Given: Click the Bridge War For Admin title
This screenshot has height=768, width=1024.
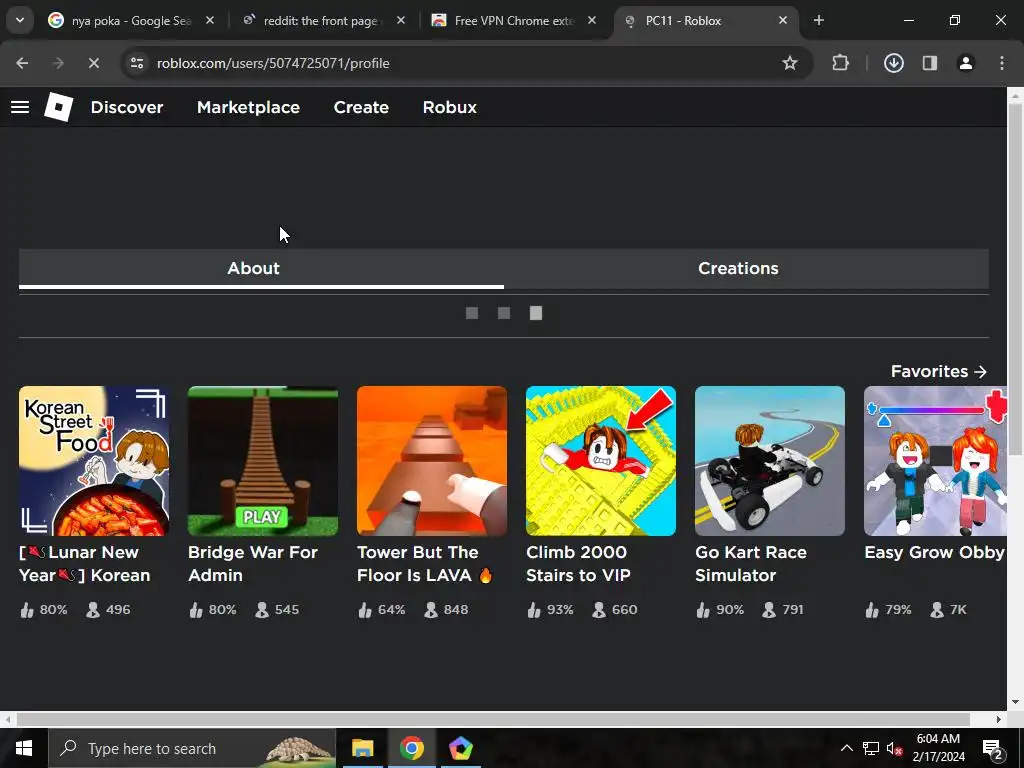Looking at the screenshot, I should pos(253,564).
